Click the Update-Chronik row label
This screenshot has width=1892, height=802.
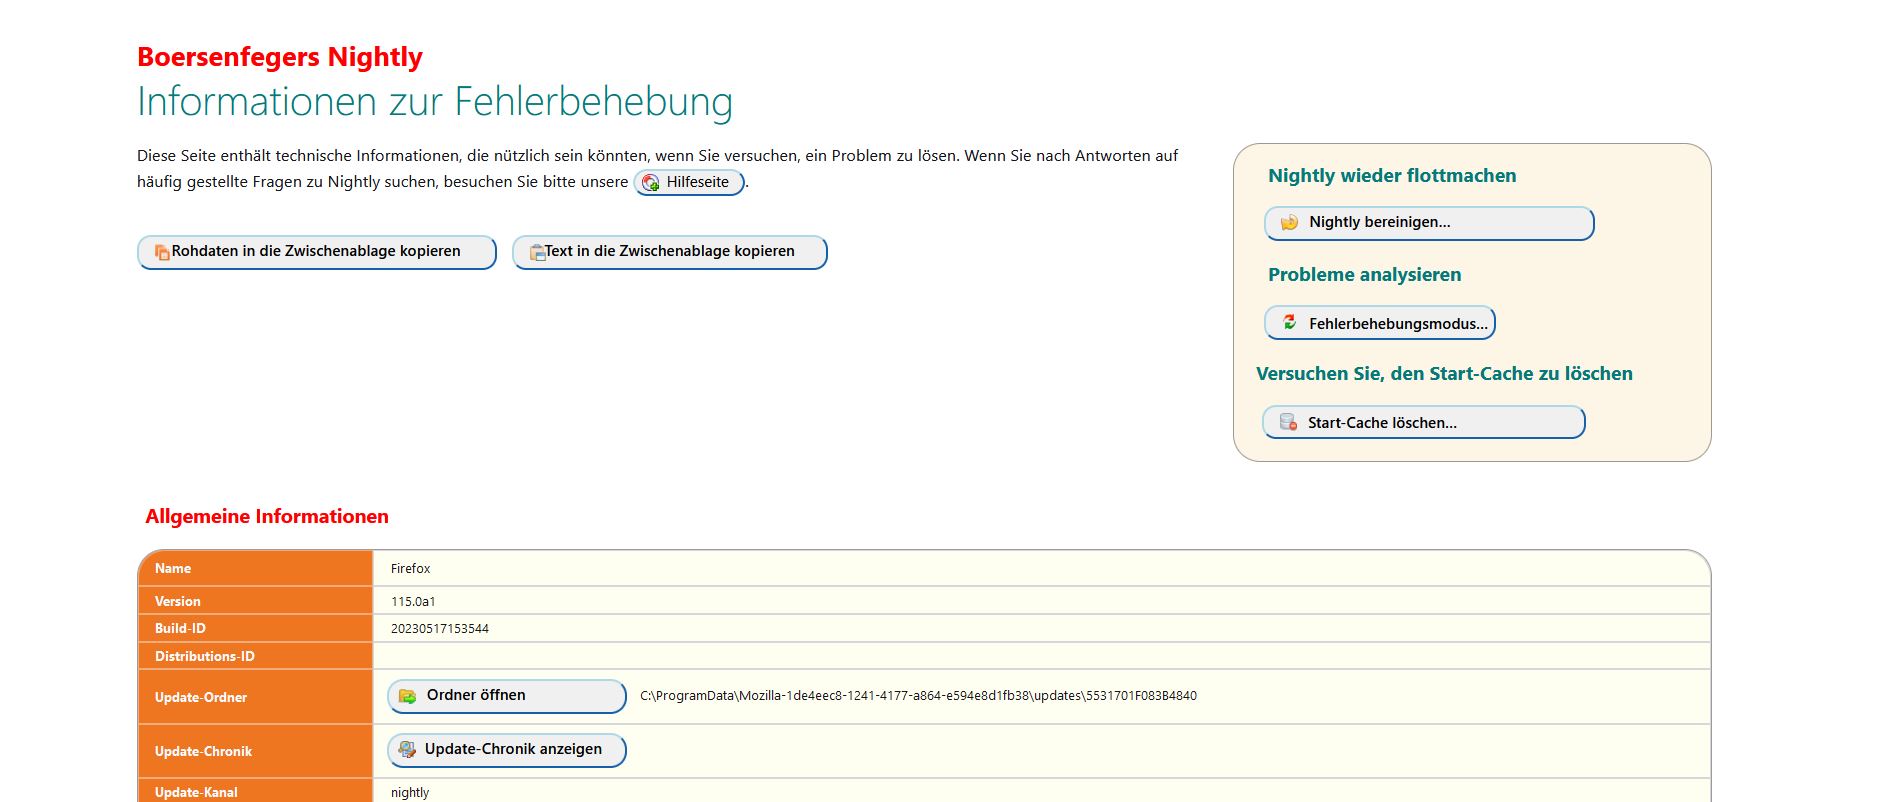coord(203,751)
